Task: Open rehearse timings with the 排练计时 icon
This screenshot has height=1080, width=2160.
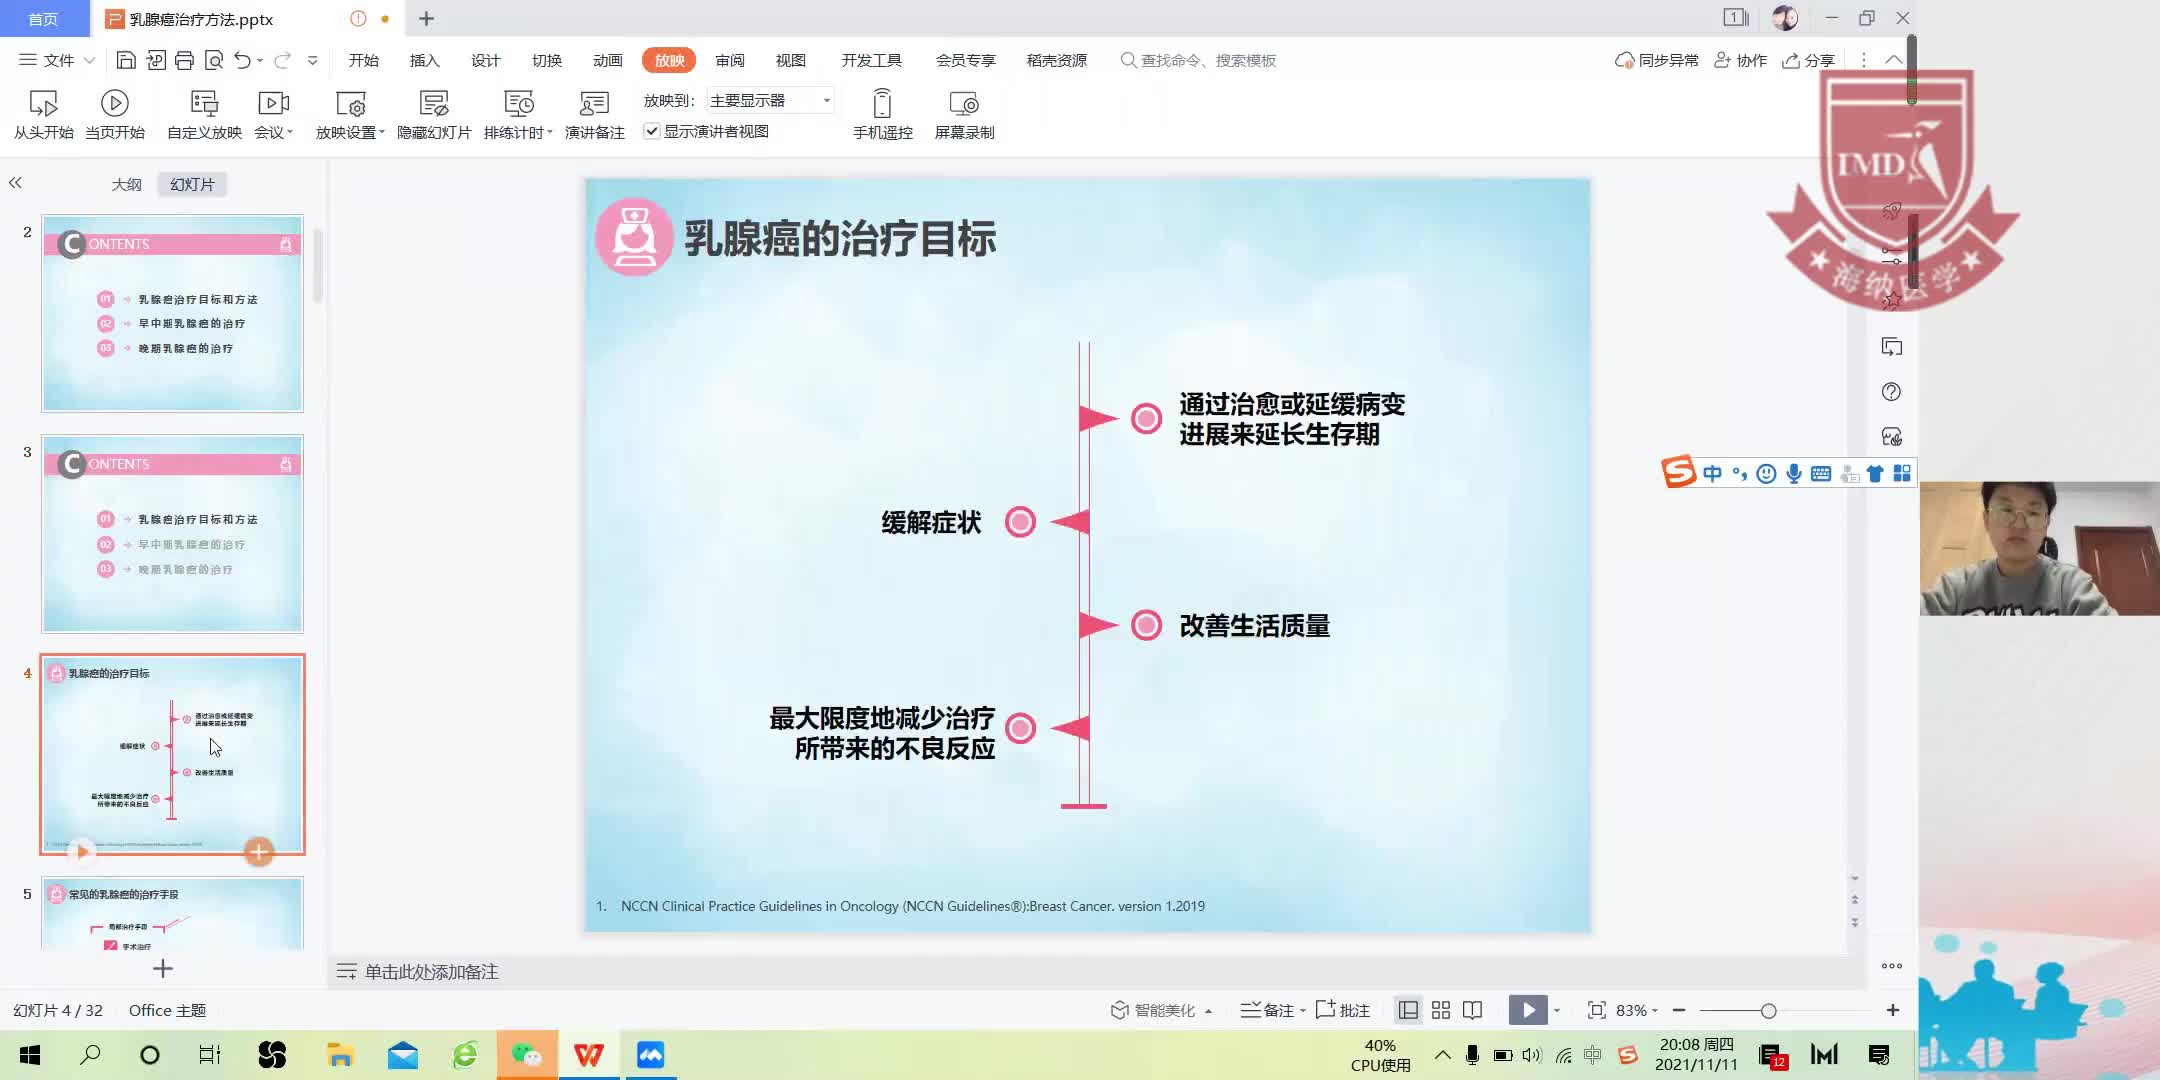Action: [518, 102]
